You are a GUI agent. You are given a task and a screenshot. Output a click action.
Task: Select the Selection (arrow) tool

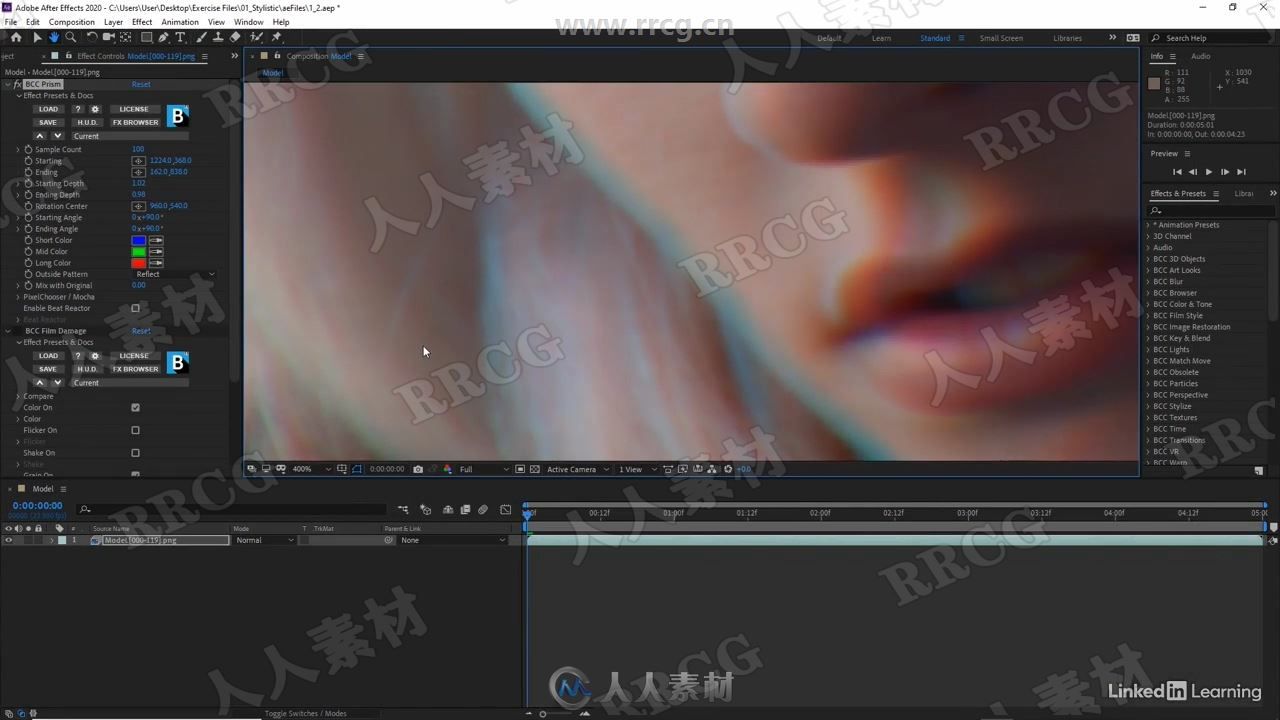pyautogui.click(x=37, y=37)
